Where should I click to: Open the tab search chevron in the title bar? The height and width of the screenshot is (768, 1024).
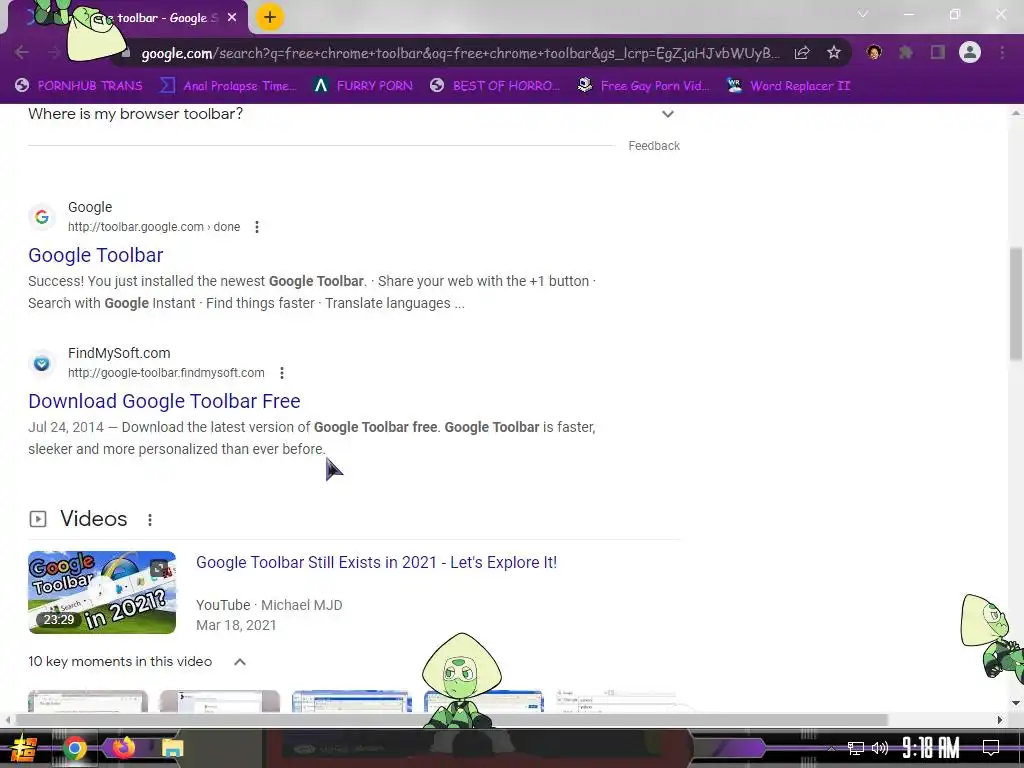(863, 14)
